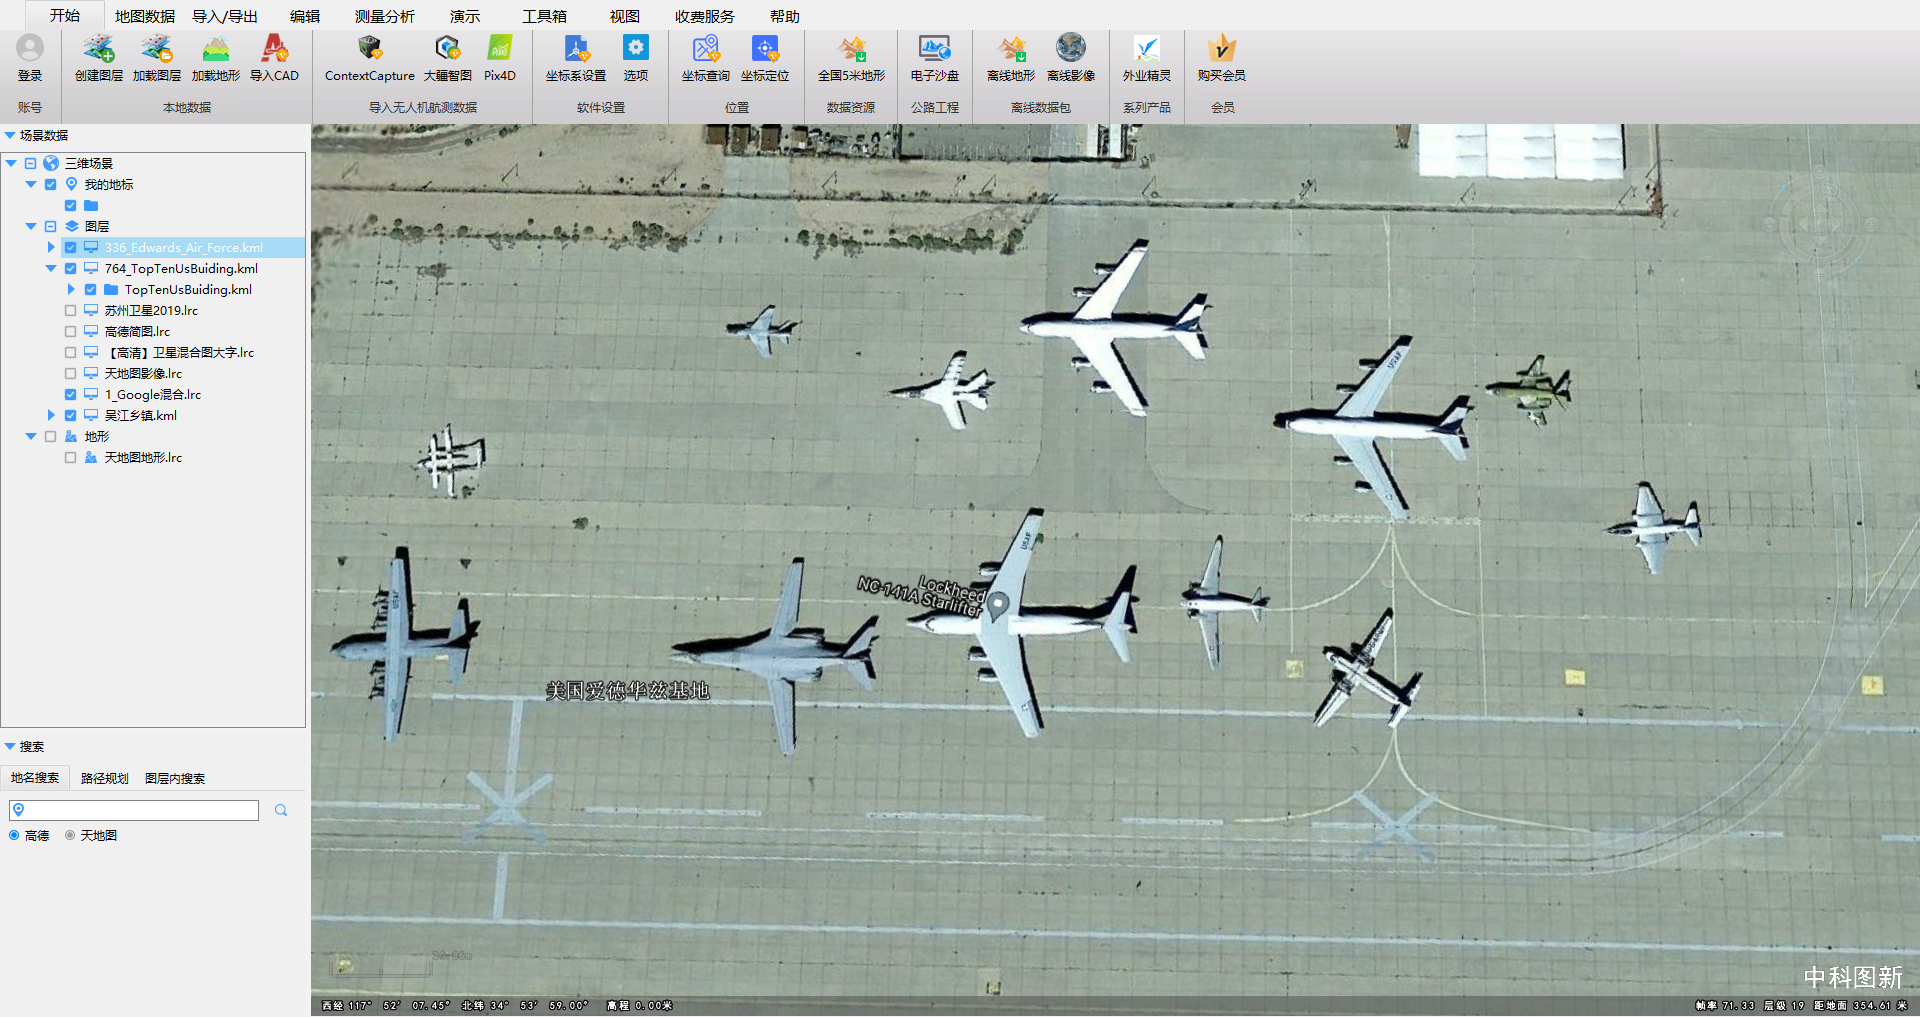This screenshot has height=1017, width=1920.
Task: Open the 收费服务 ribbon tab
Action: pyautogui.click(x=705, y=16)
